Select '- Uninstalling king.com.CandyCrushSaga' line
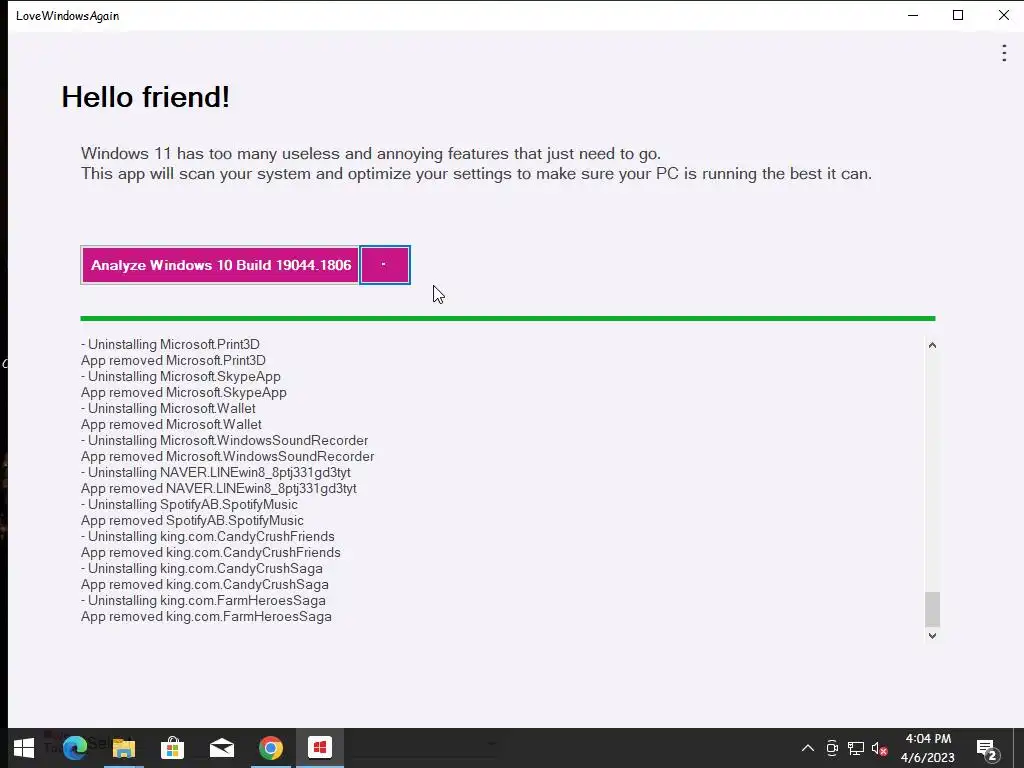Viewport: 1024px width, 768px height. [202, 569]
